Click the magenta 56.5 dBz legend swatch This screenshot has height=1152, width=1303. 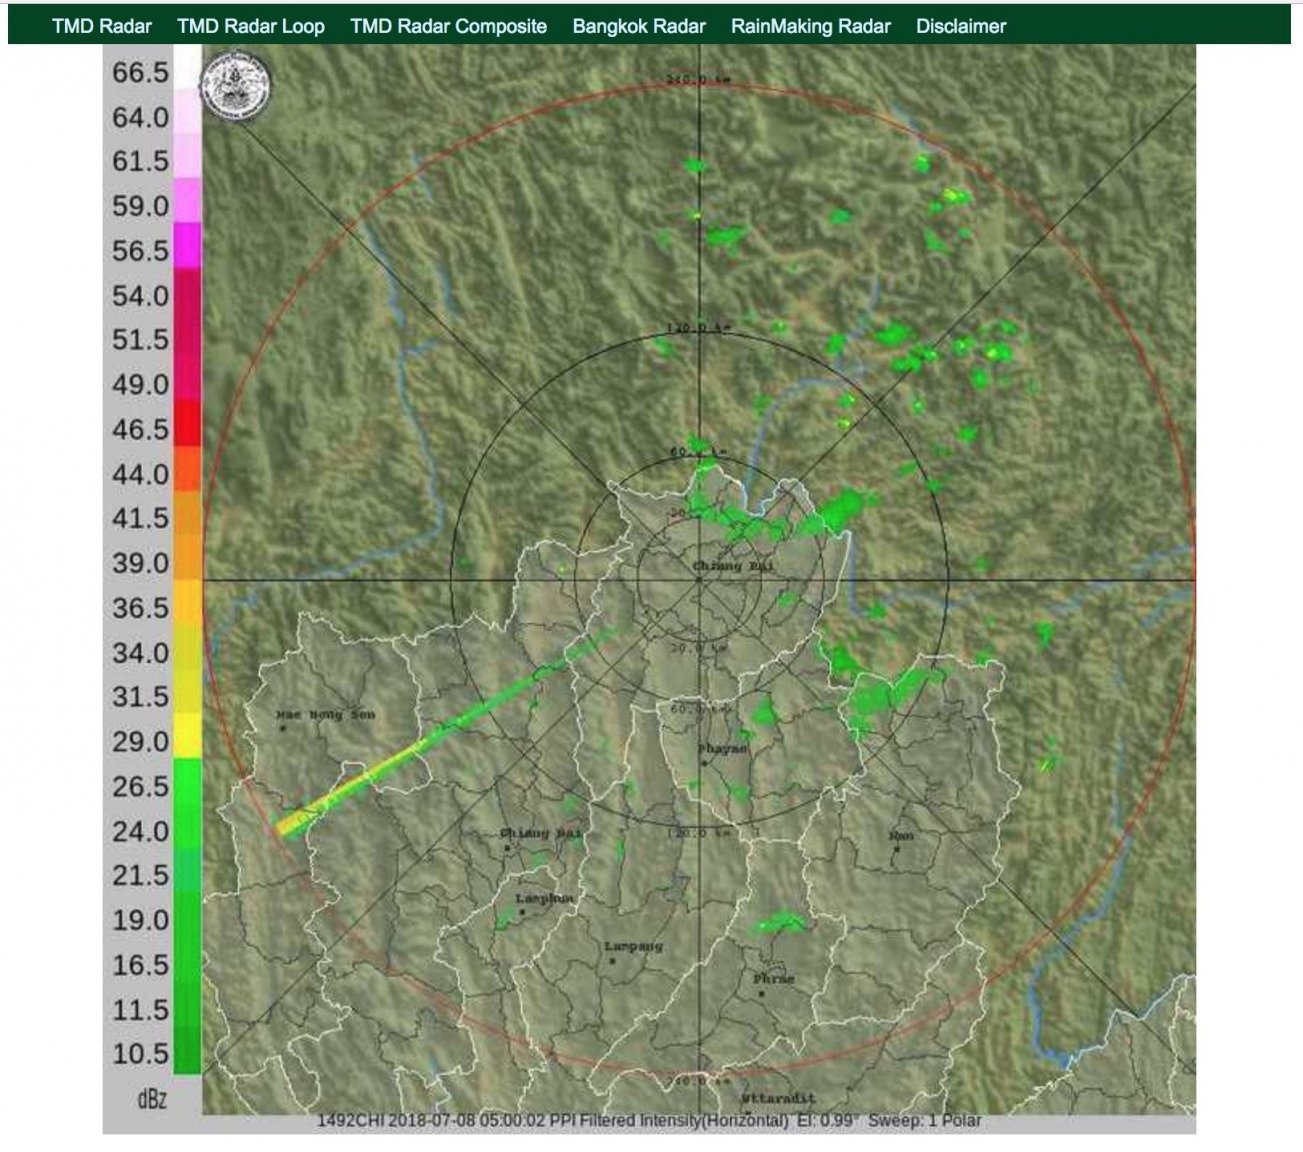point(187,246)
